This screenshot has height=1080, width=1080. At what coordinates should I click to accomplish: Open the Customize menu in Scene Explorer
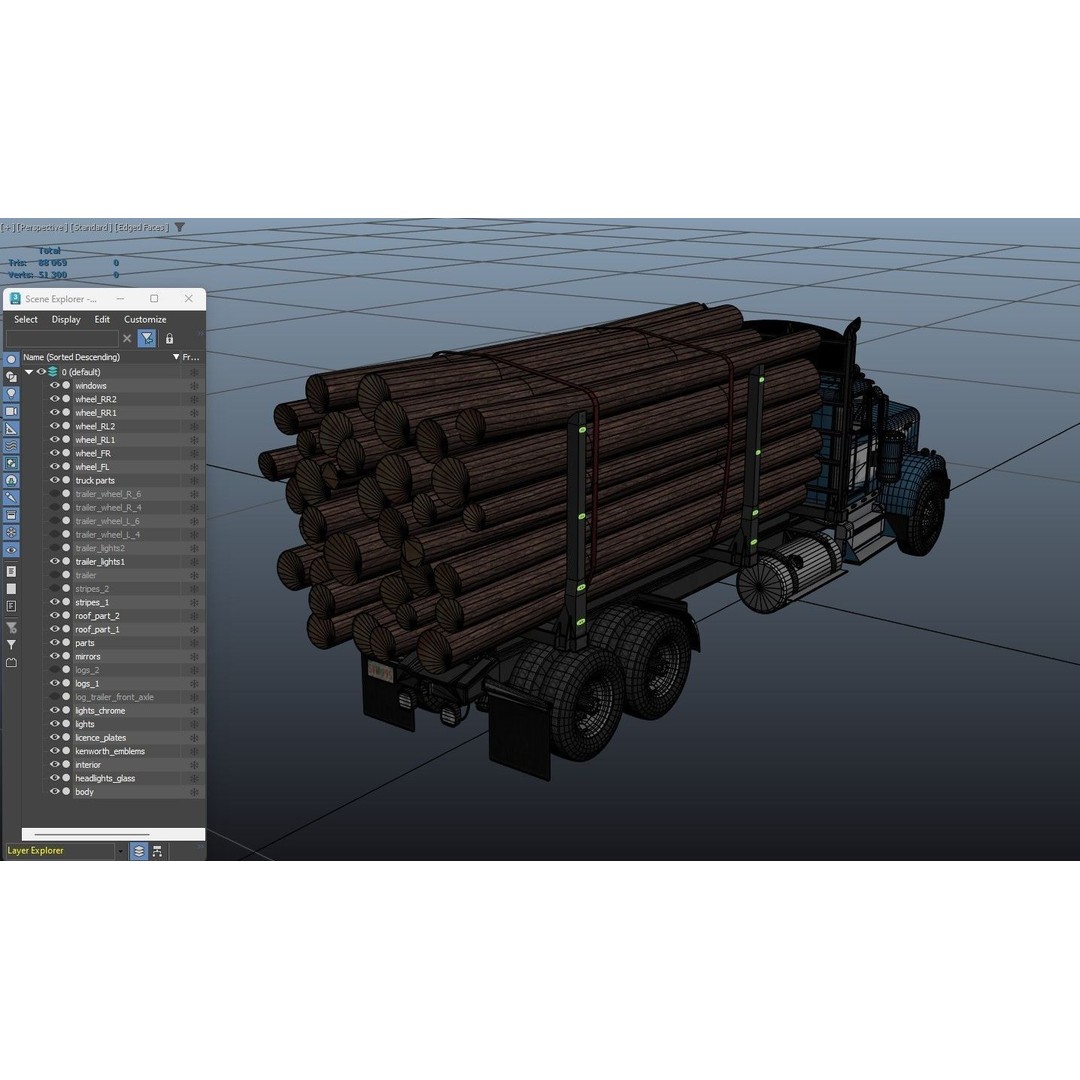(x=145, y=319)
